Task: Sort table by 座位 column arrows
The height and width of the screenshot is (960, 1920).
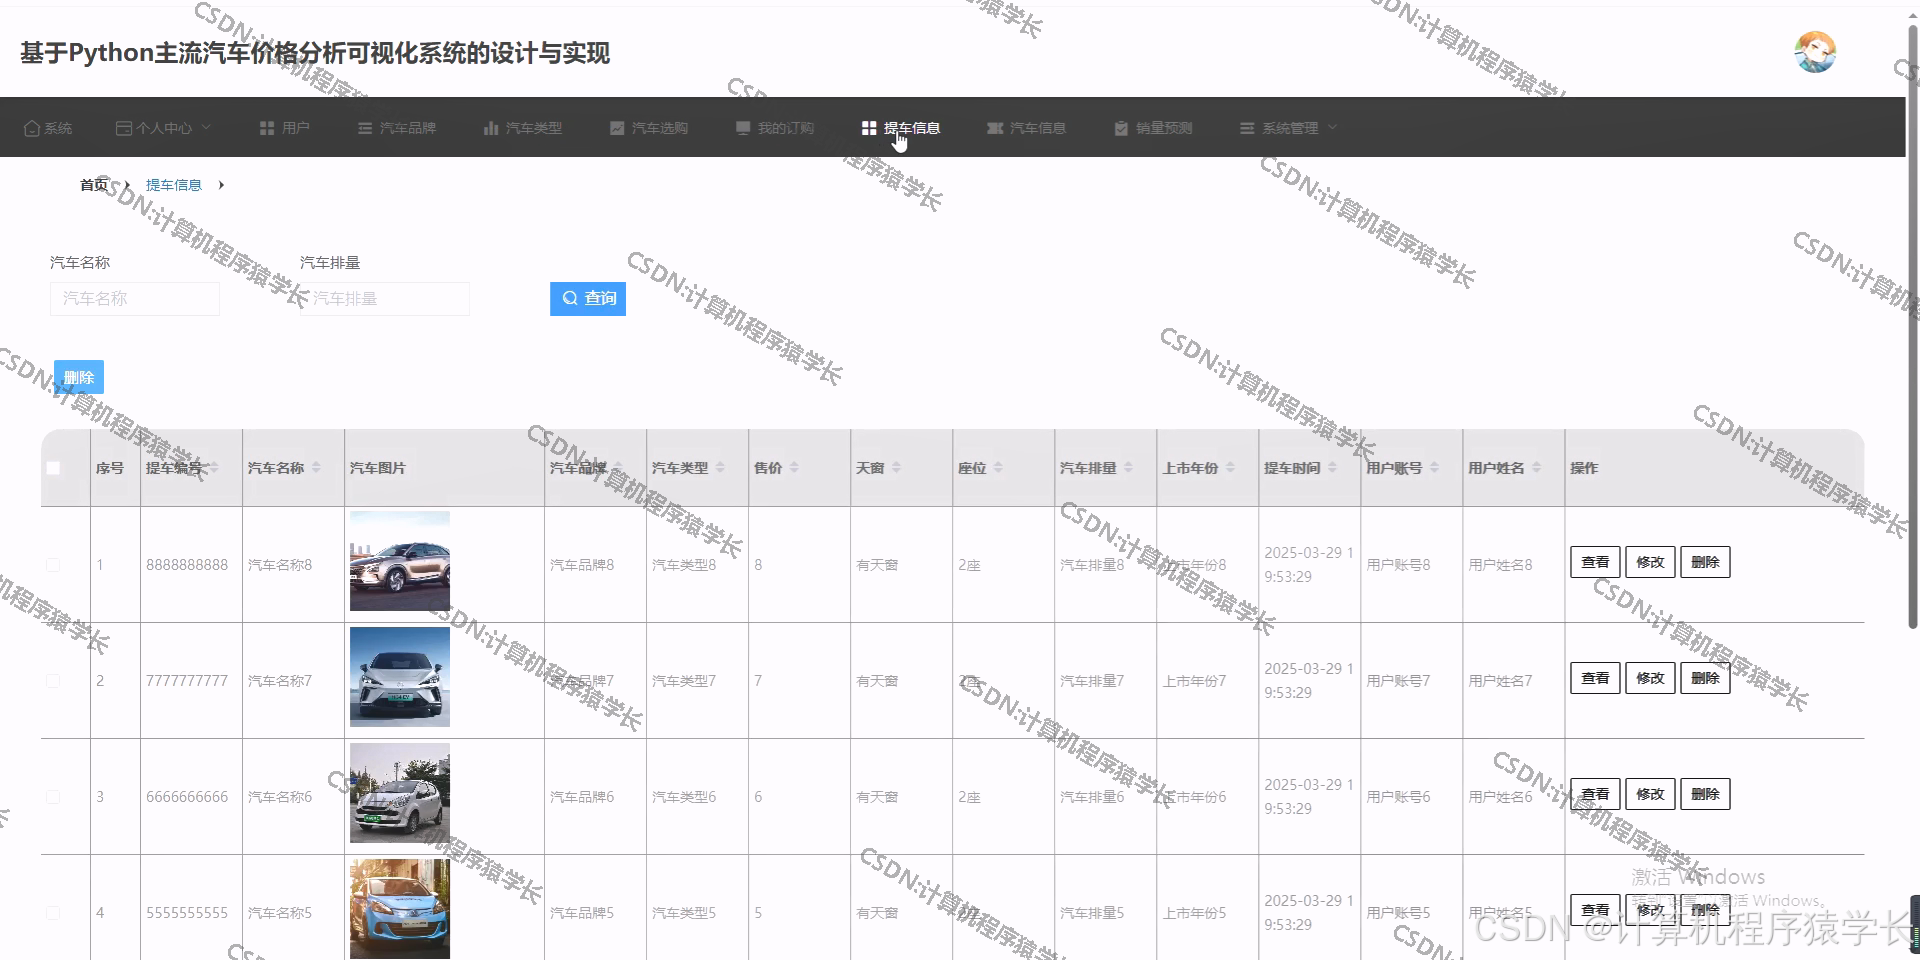Action: [998, 468]
